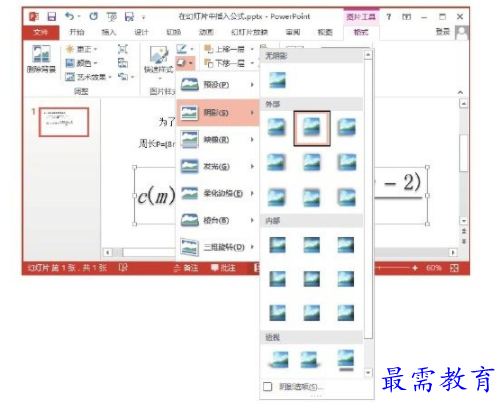Click the Redo/Repeat quick access icon
Image resolution: width=503 pixels, height=411 pixels.
coord(94,16)
